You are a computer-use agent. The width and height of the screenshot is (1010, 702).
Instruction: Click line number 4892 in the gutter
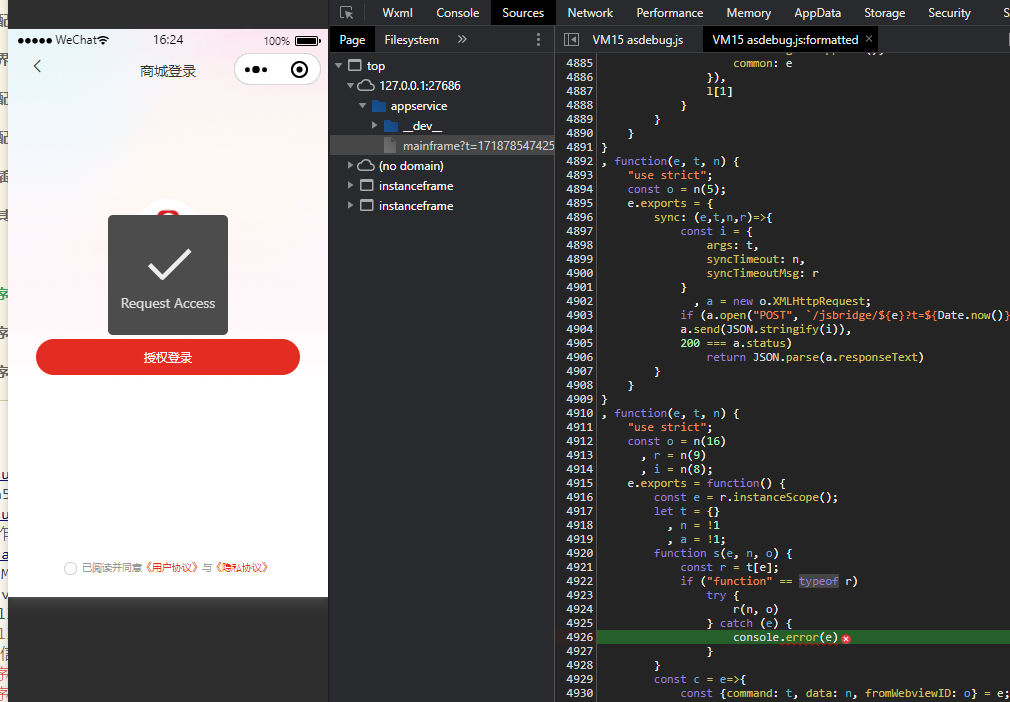(x=579, y=161)
